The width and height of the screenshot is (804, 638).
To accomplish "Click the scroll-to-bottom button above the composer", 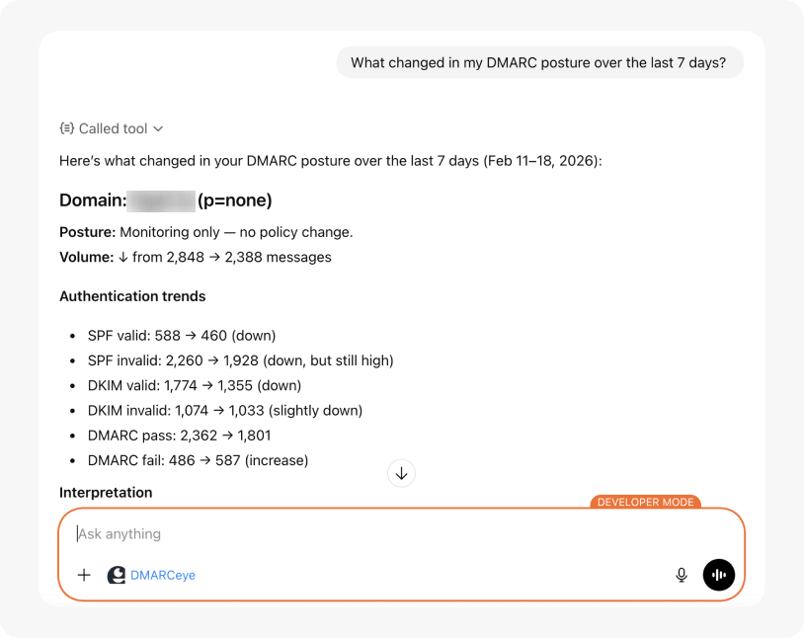I will pyautogui.click(x=401, y=472).
